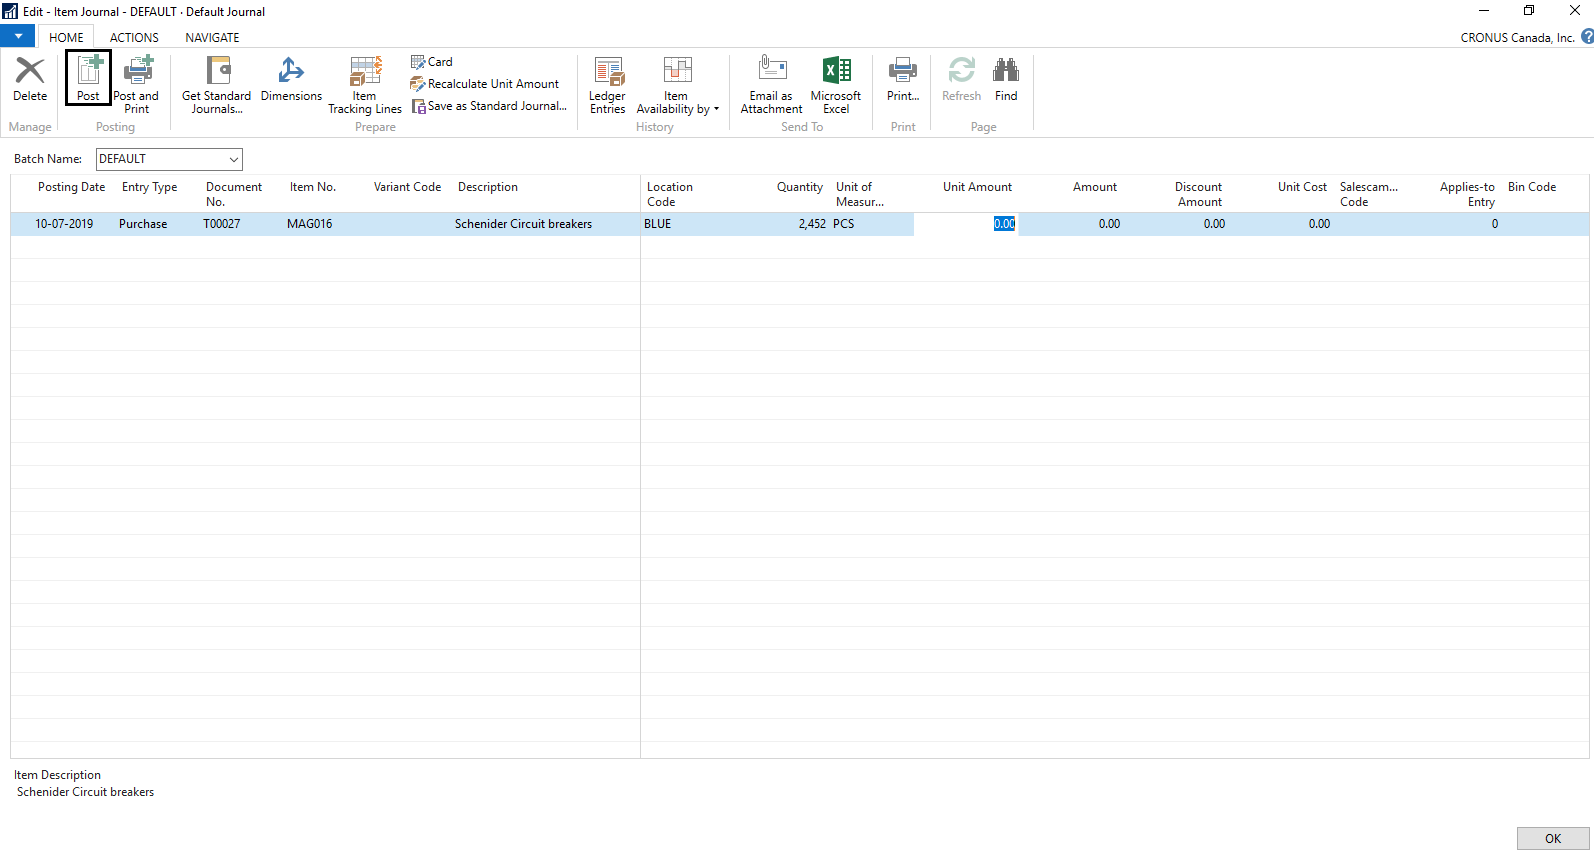Delete the selected journal line
Image resolution: width=1594 pixels, height=854 pixels.
pyautogui.click(x=30, y=72)
